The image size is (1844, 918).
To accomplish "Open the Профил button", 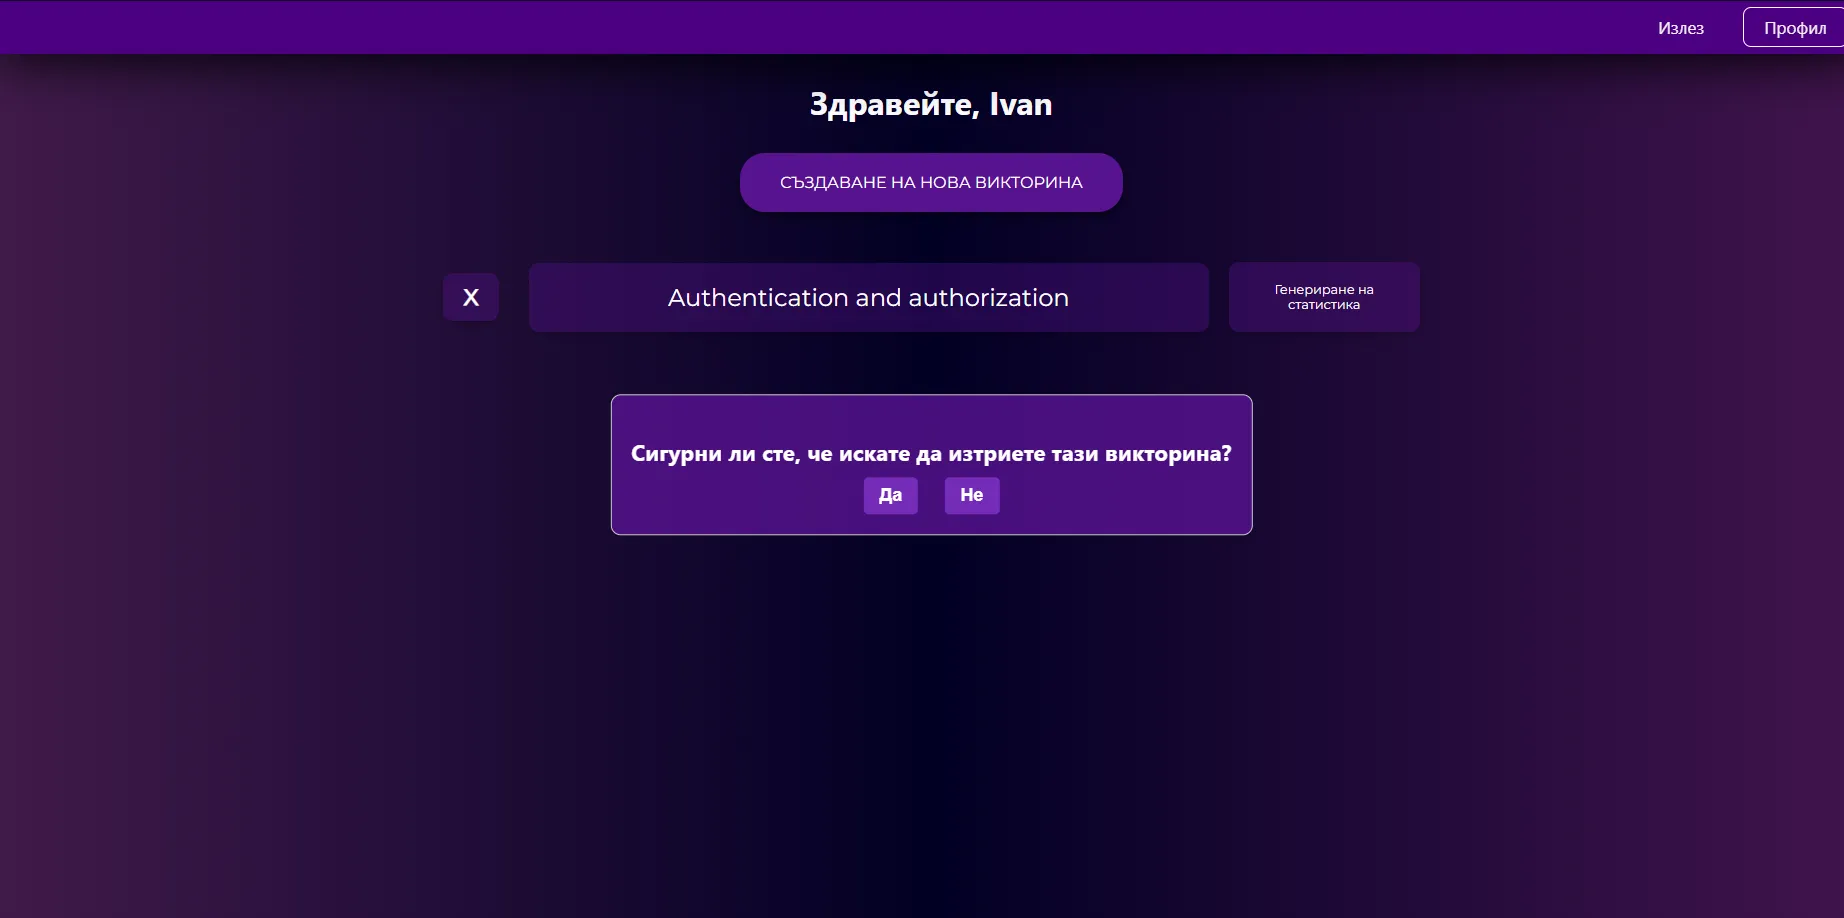I will point(1794,28).
